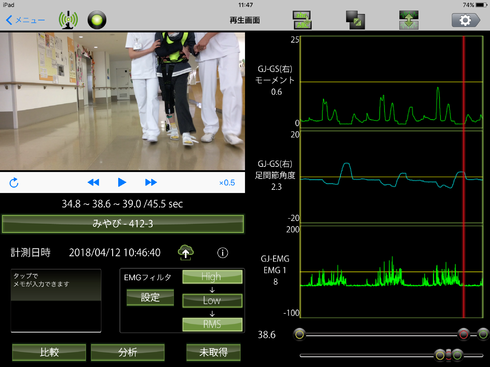
Task: Tap the red current-time slider handle
Action: coord(463,334)
